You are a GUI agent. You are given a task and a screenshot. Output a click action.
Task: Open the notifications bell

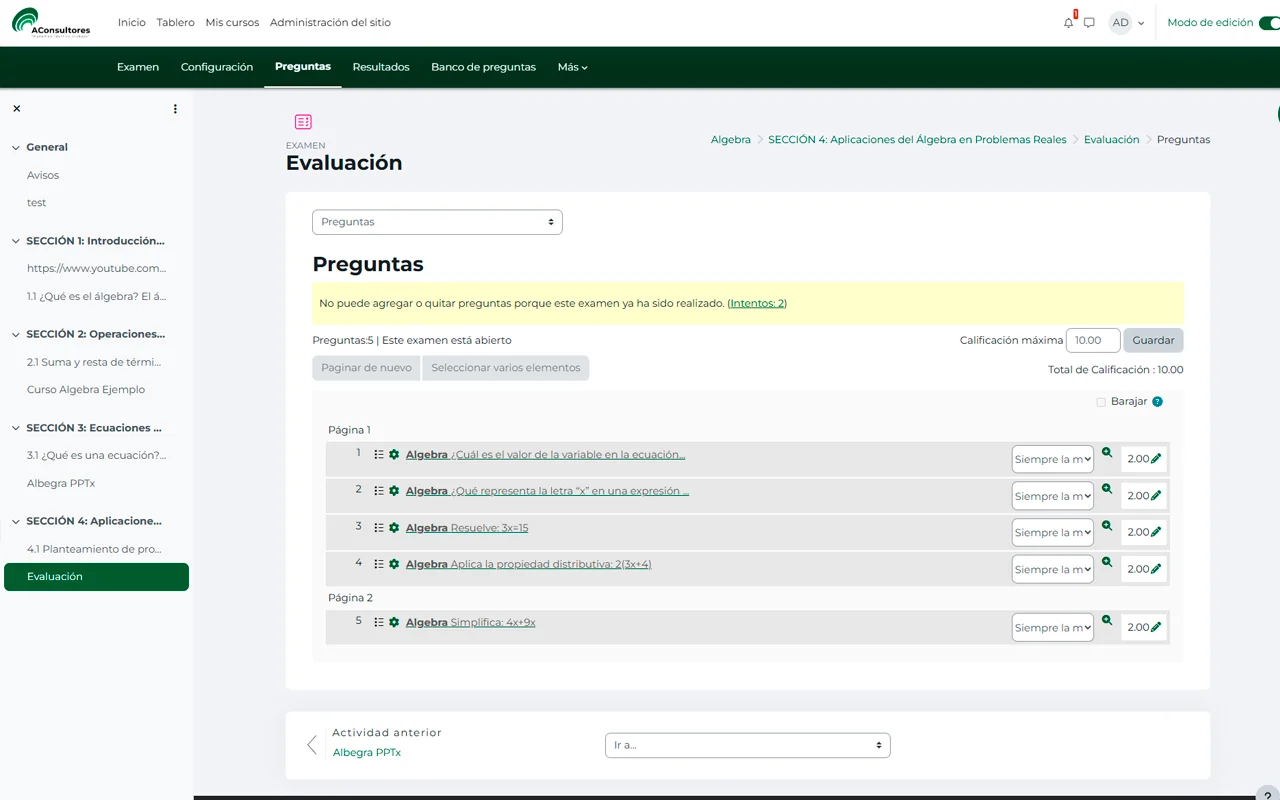(1068, 22)
